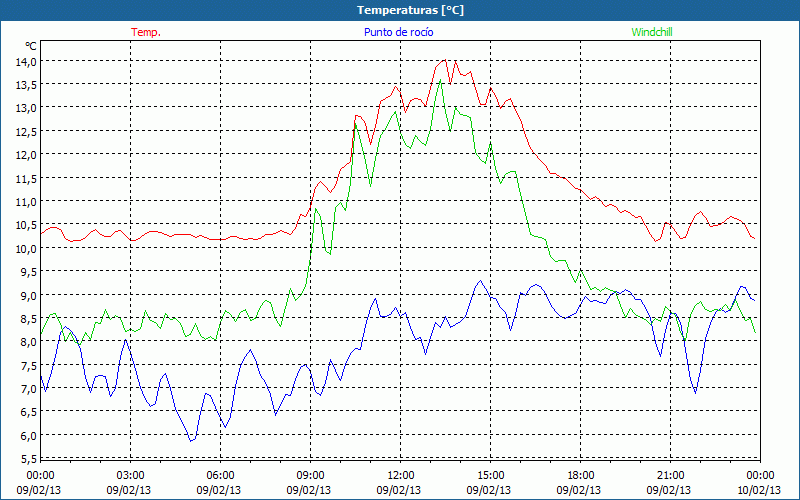Viewport: 800px width, 500px height.
Task: Click the 7,0 y-axis value
Action: (x=28, y=389)
